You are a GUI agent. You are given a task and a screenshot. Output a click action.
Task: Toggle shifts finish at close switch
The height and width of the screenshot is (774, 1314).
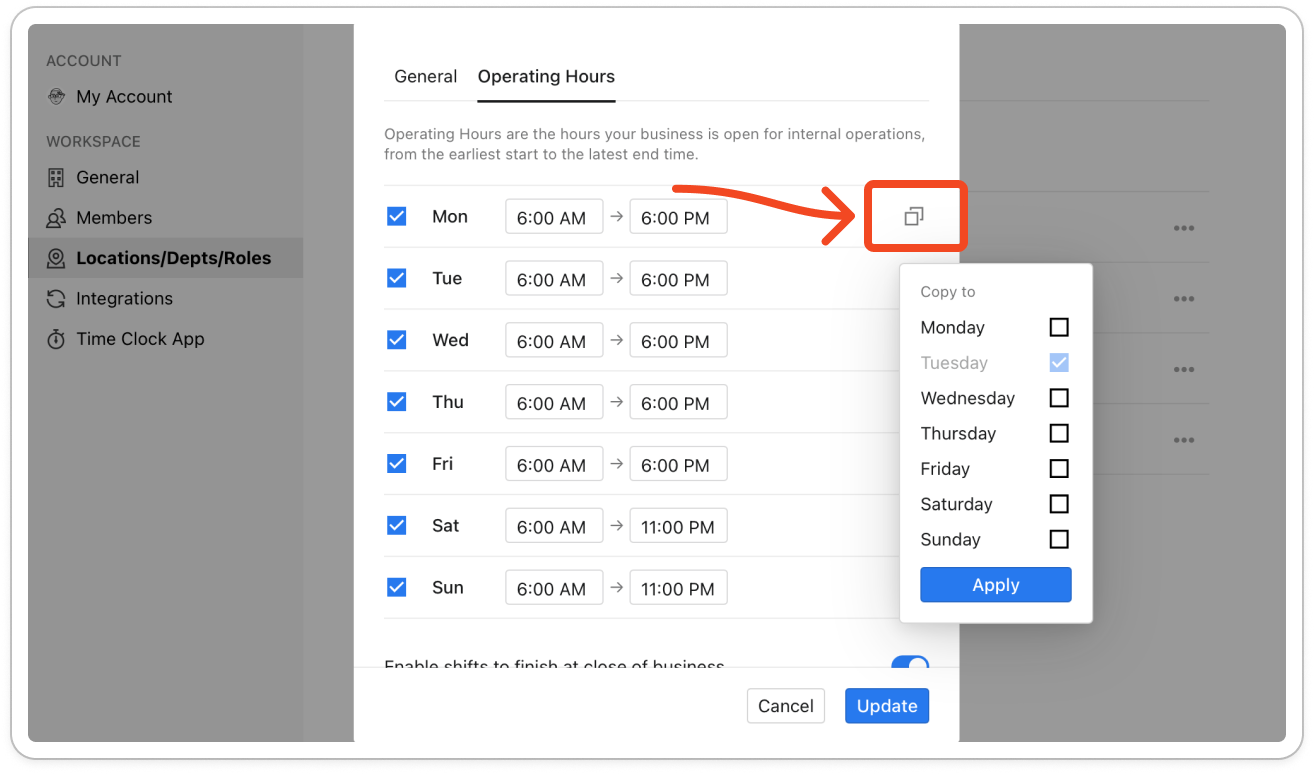910,664
